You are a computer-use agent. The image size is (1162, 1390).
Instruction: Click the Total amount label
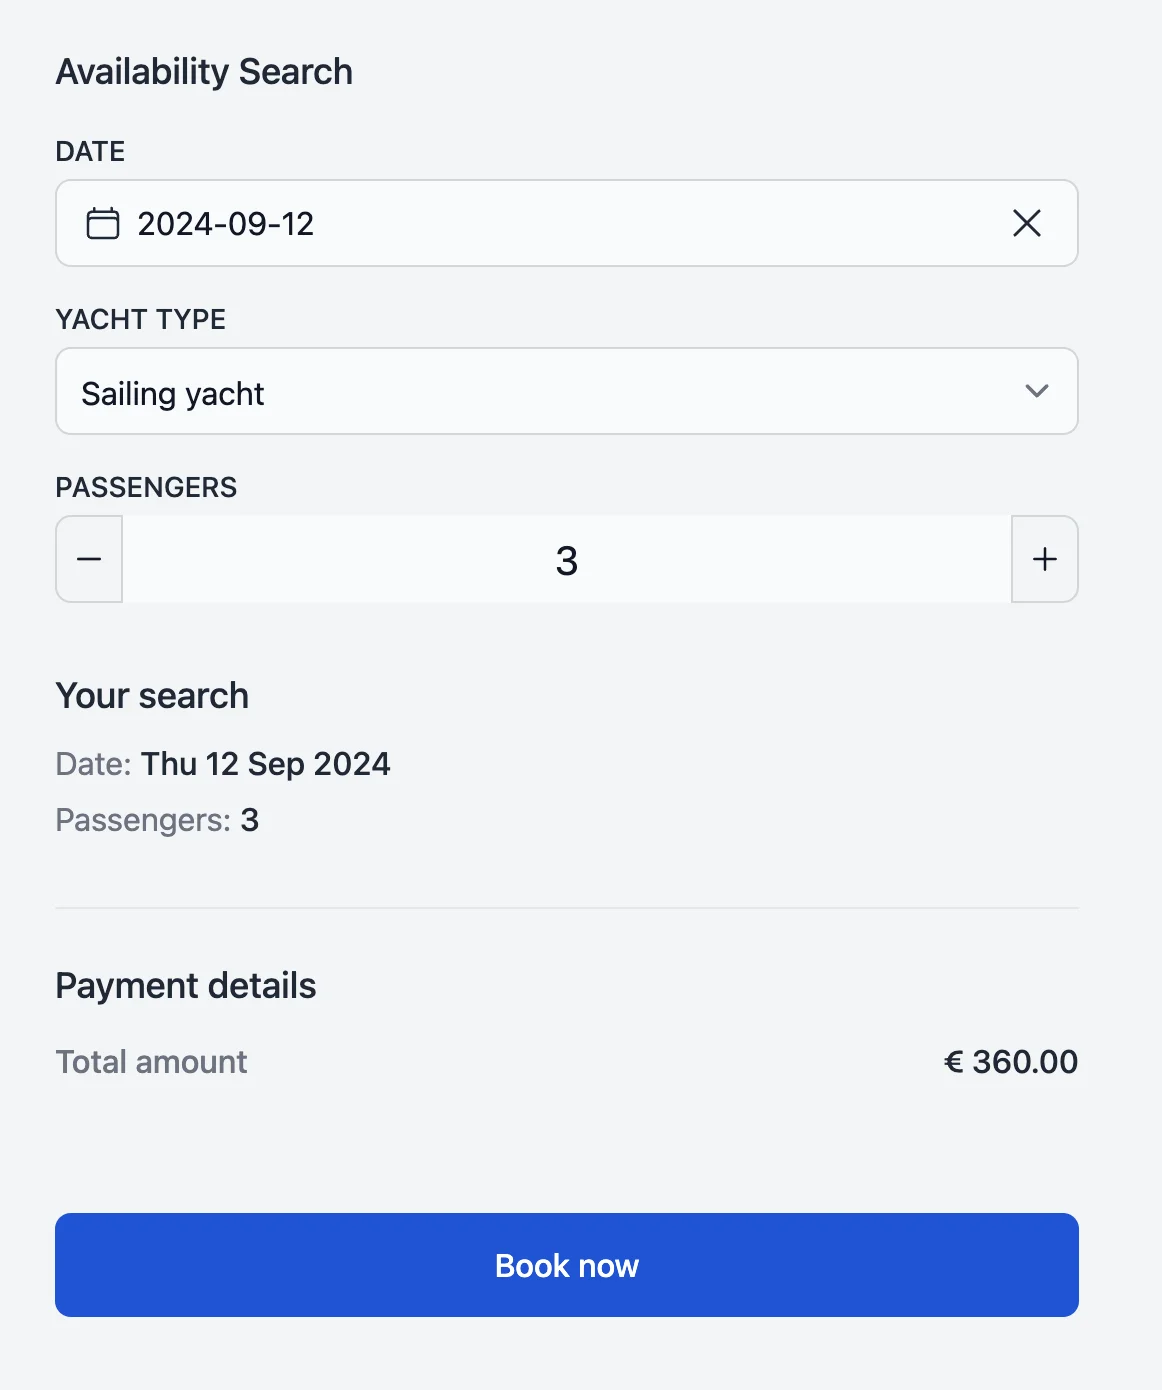[x=151, y=1062]
